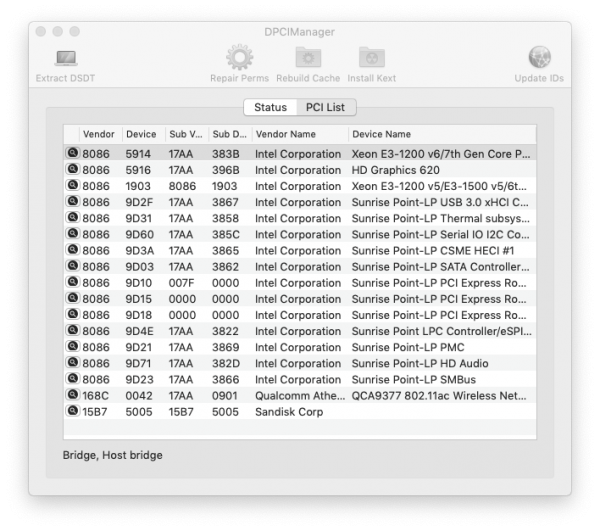Click lookup icon for device 1903 row

tap(72, 185)
